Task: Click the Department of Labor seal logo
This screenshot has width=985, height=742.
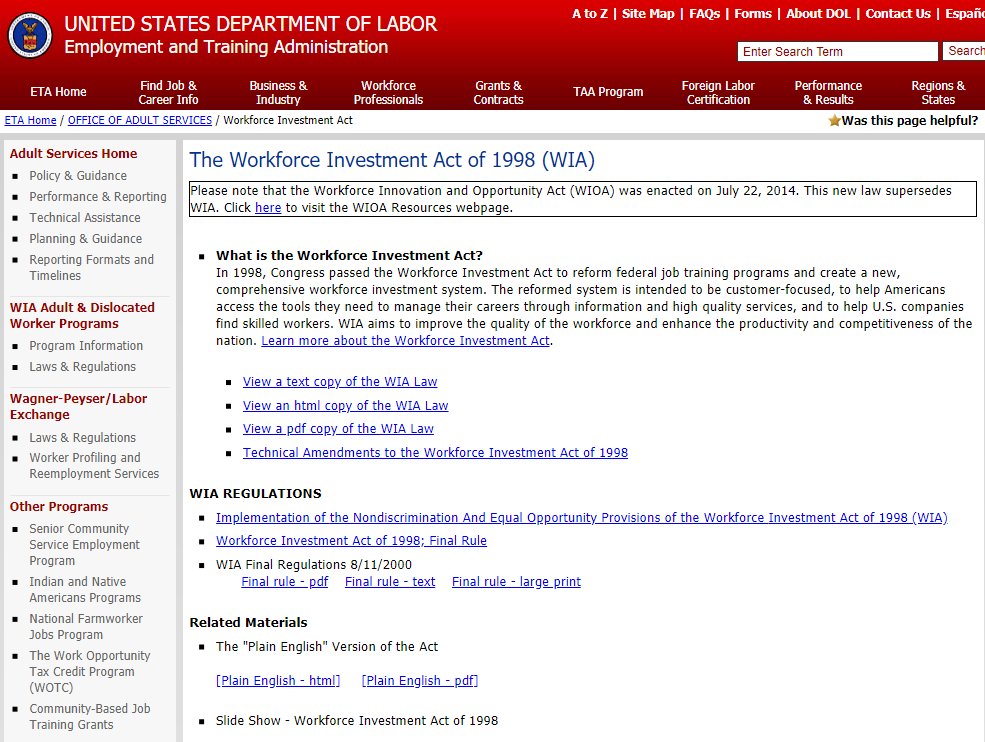Action: [x=30, y=36]
